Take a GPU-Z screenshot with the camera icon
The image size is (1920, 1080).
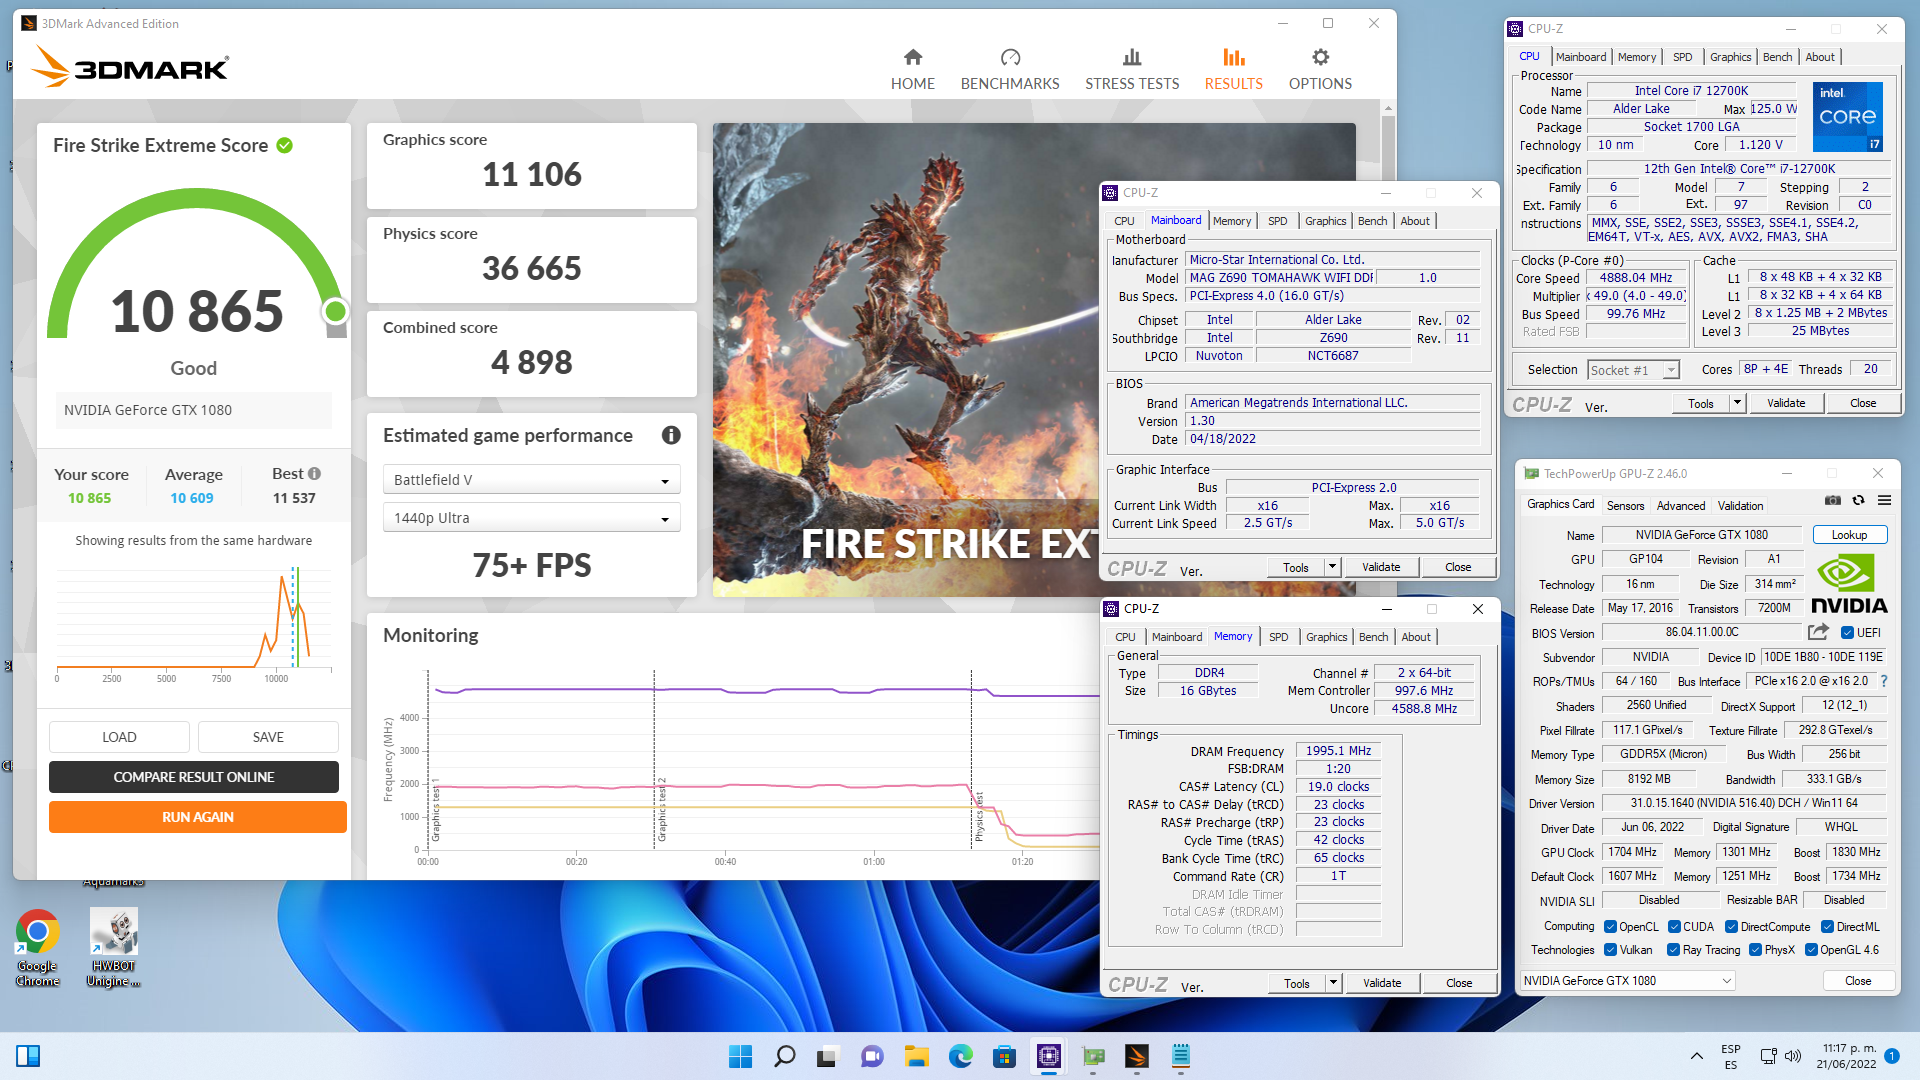click(1832, 500)
